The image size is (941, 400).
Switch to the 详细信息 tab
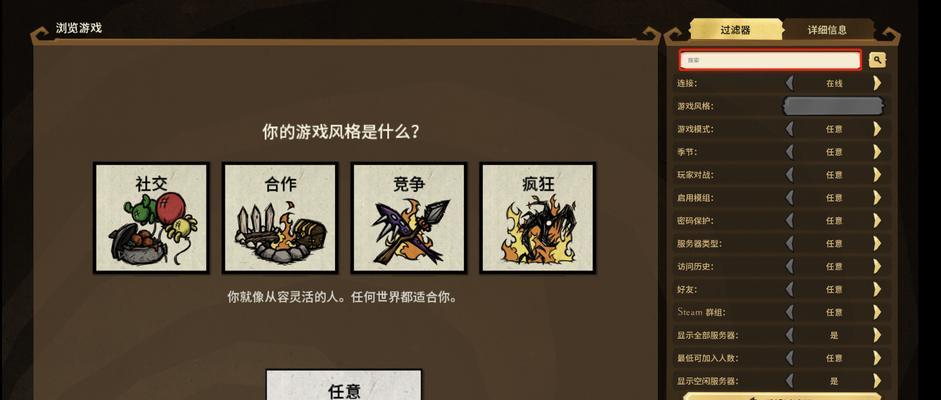(827, 30)
